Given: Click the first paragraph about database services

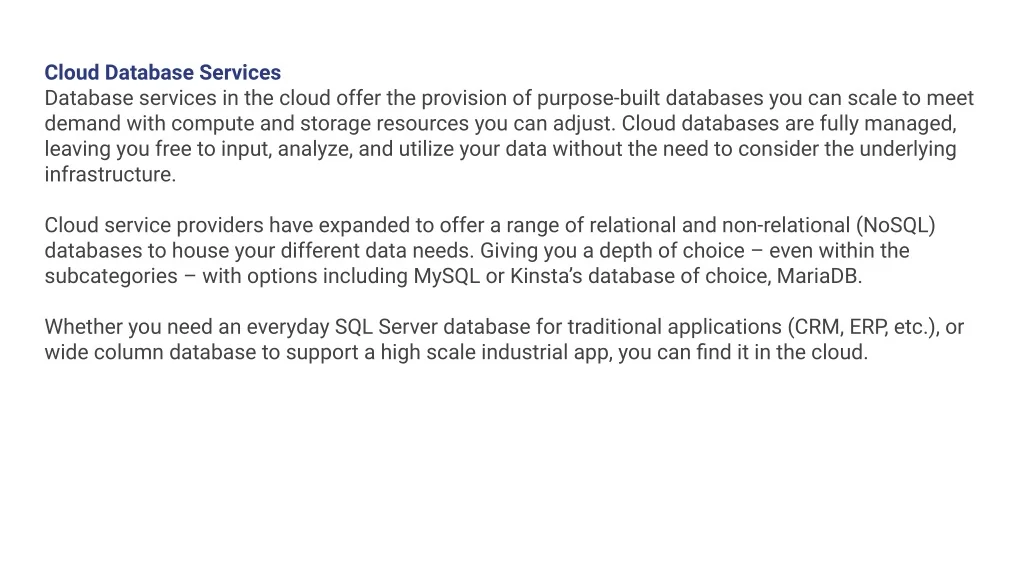Looking at the screenshot, I should click(500, 136).
